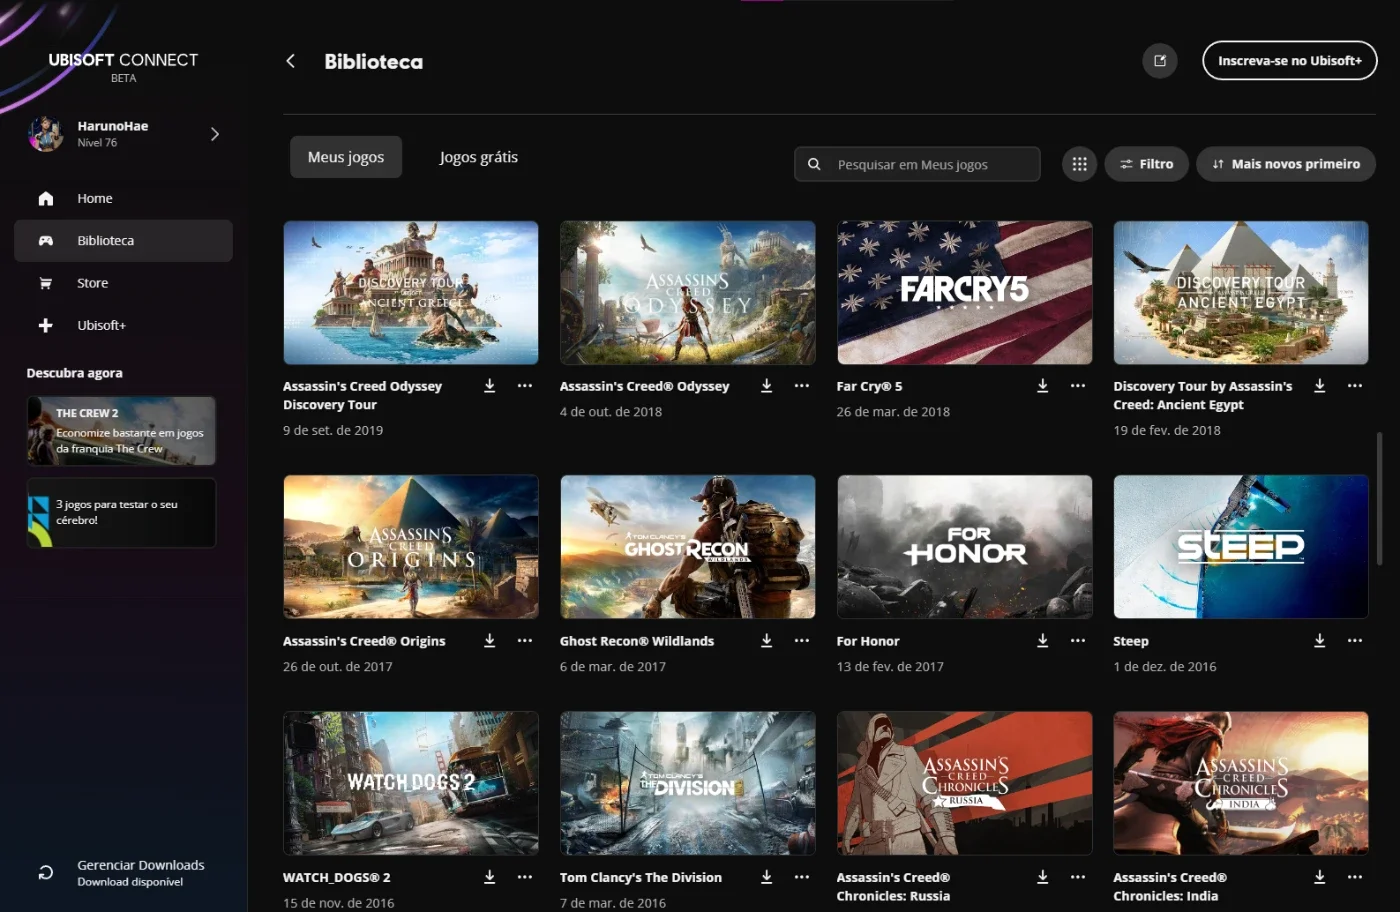Open the Mais novos primeiro sort dropdown
Viewport: 1400px width, 912px height.
tap(1286, 164)
